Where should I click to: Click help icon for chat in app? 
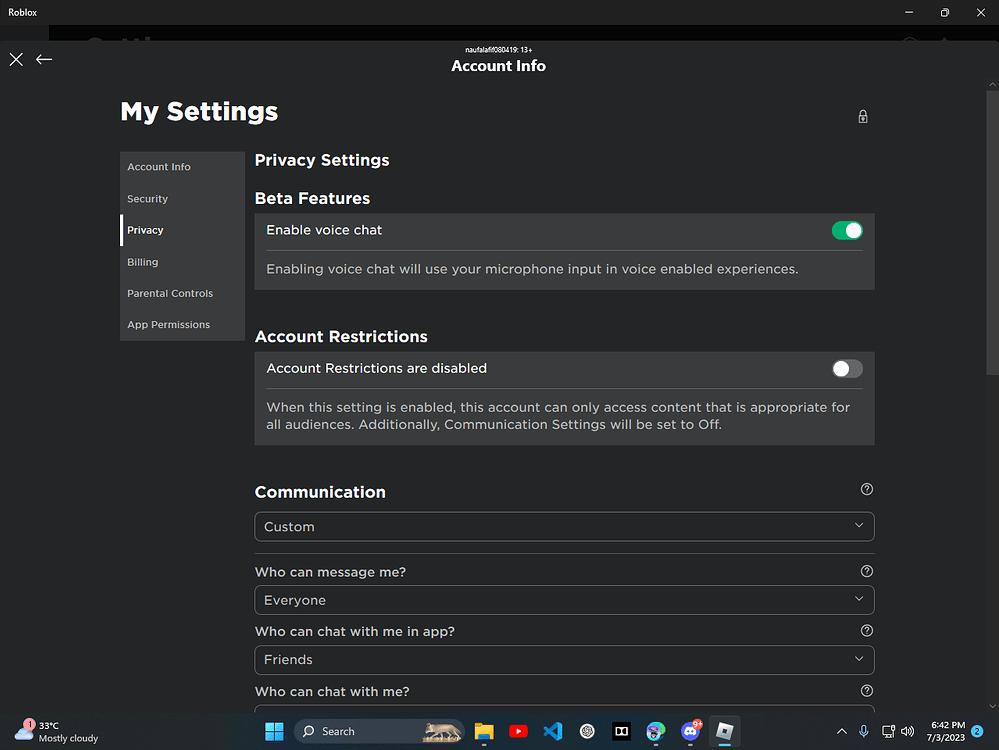866,631
